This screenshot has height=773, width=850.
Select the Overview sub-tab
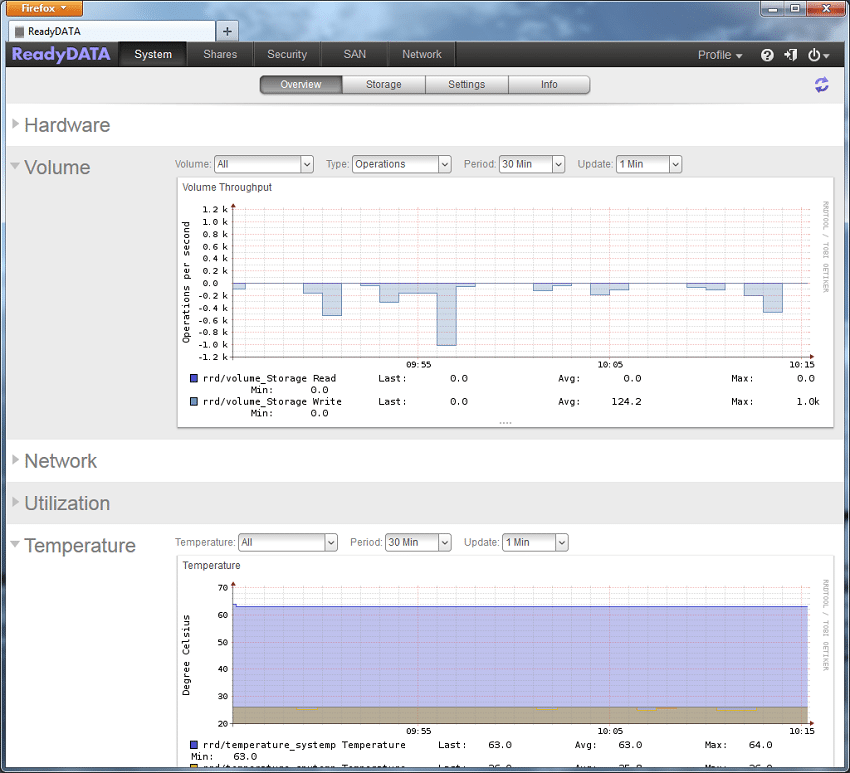301,85
